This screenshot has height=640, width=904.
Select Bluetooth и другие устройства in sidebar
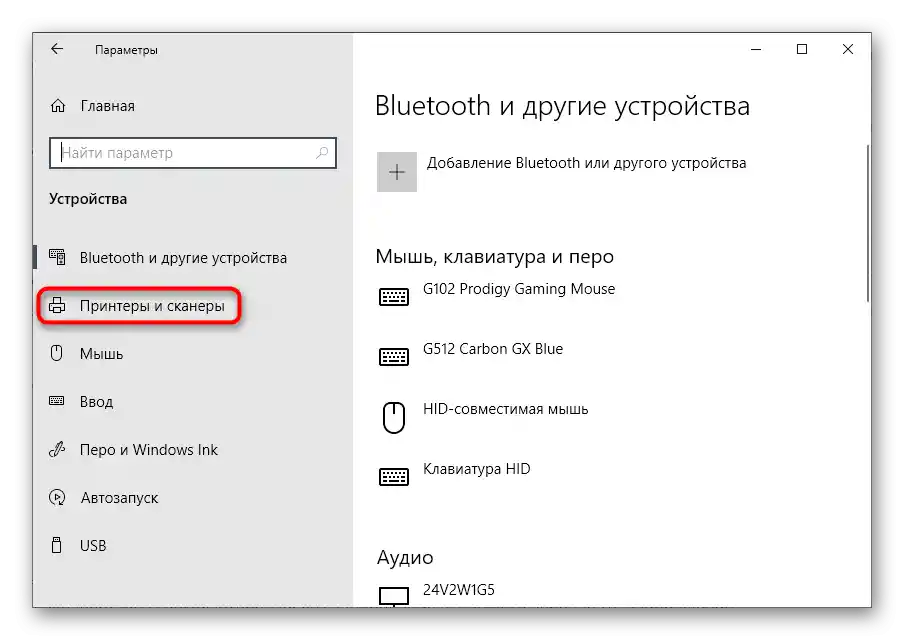coord(183,258)
